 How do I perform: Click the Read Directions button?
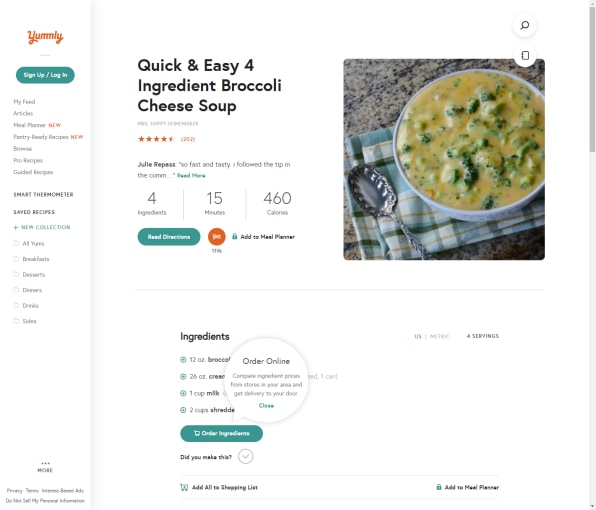pos(169,237)
